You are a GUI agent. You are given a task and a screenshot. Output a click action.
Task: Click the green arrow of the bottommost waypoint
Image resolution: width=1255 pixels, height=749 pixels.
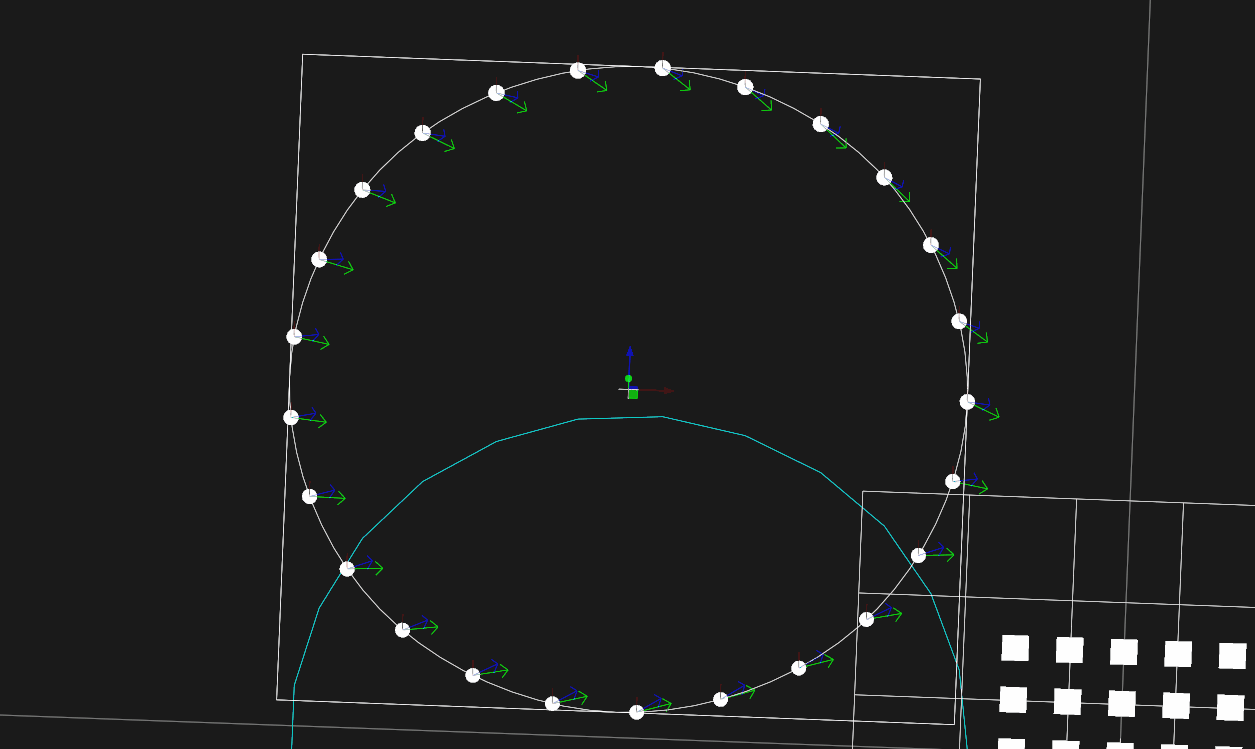pyautogui.click(x=662, y=705)
